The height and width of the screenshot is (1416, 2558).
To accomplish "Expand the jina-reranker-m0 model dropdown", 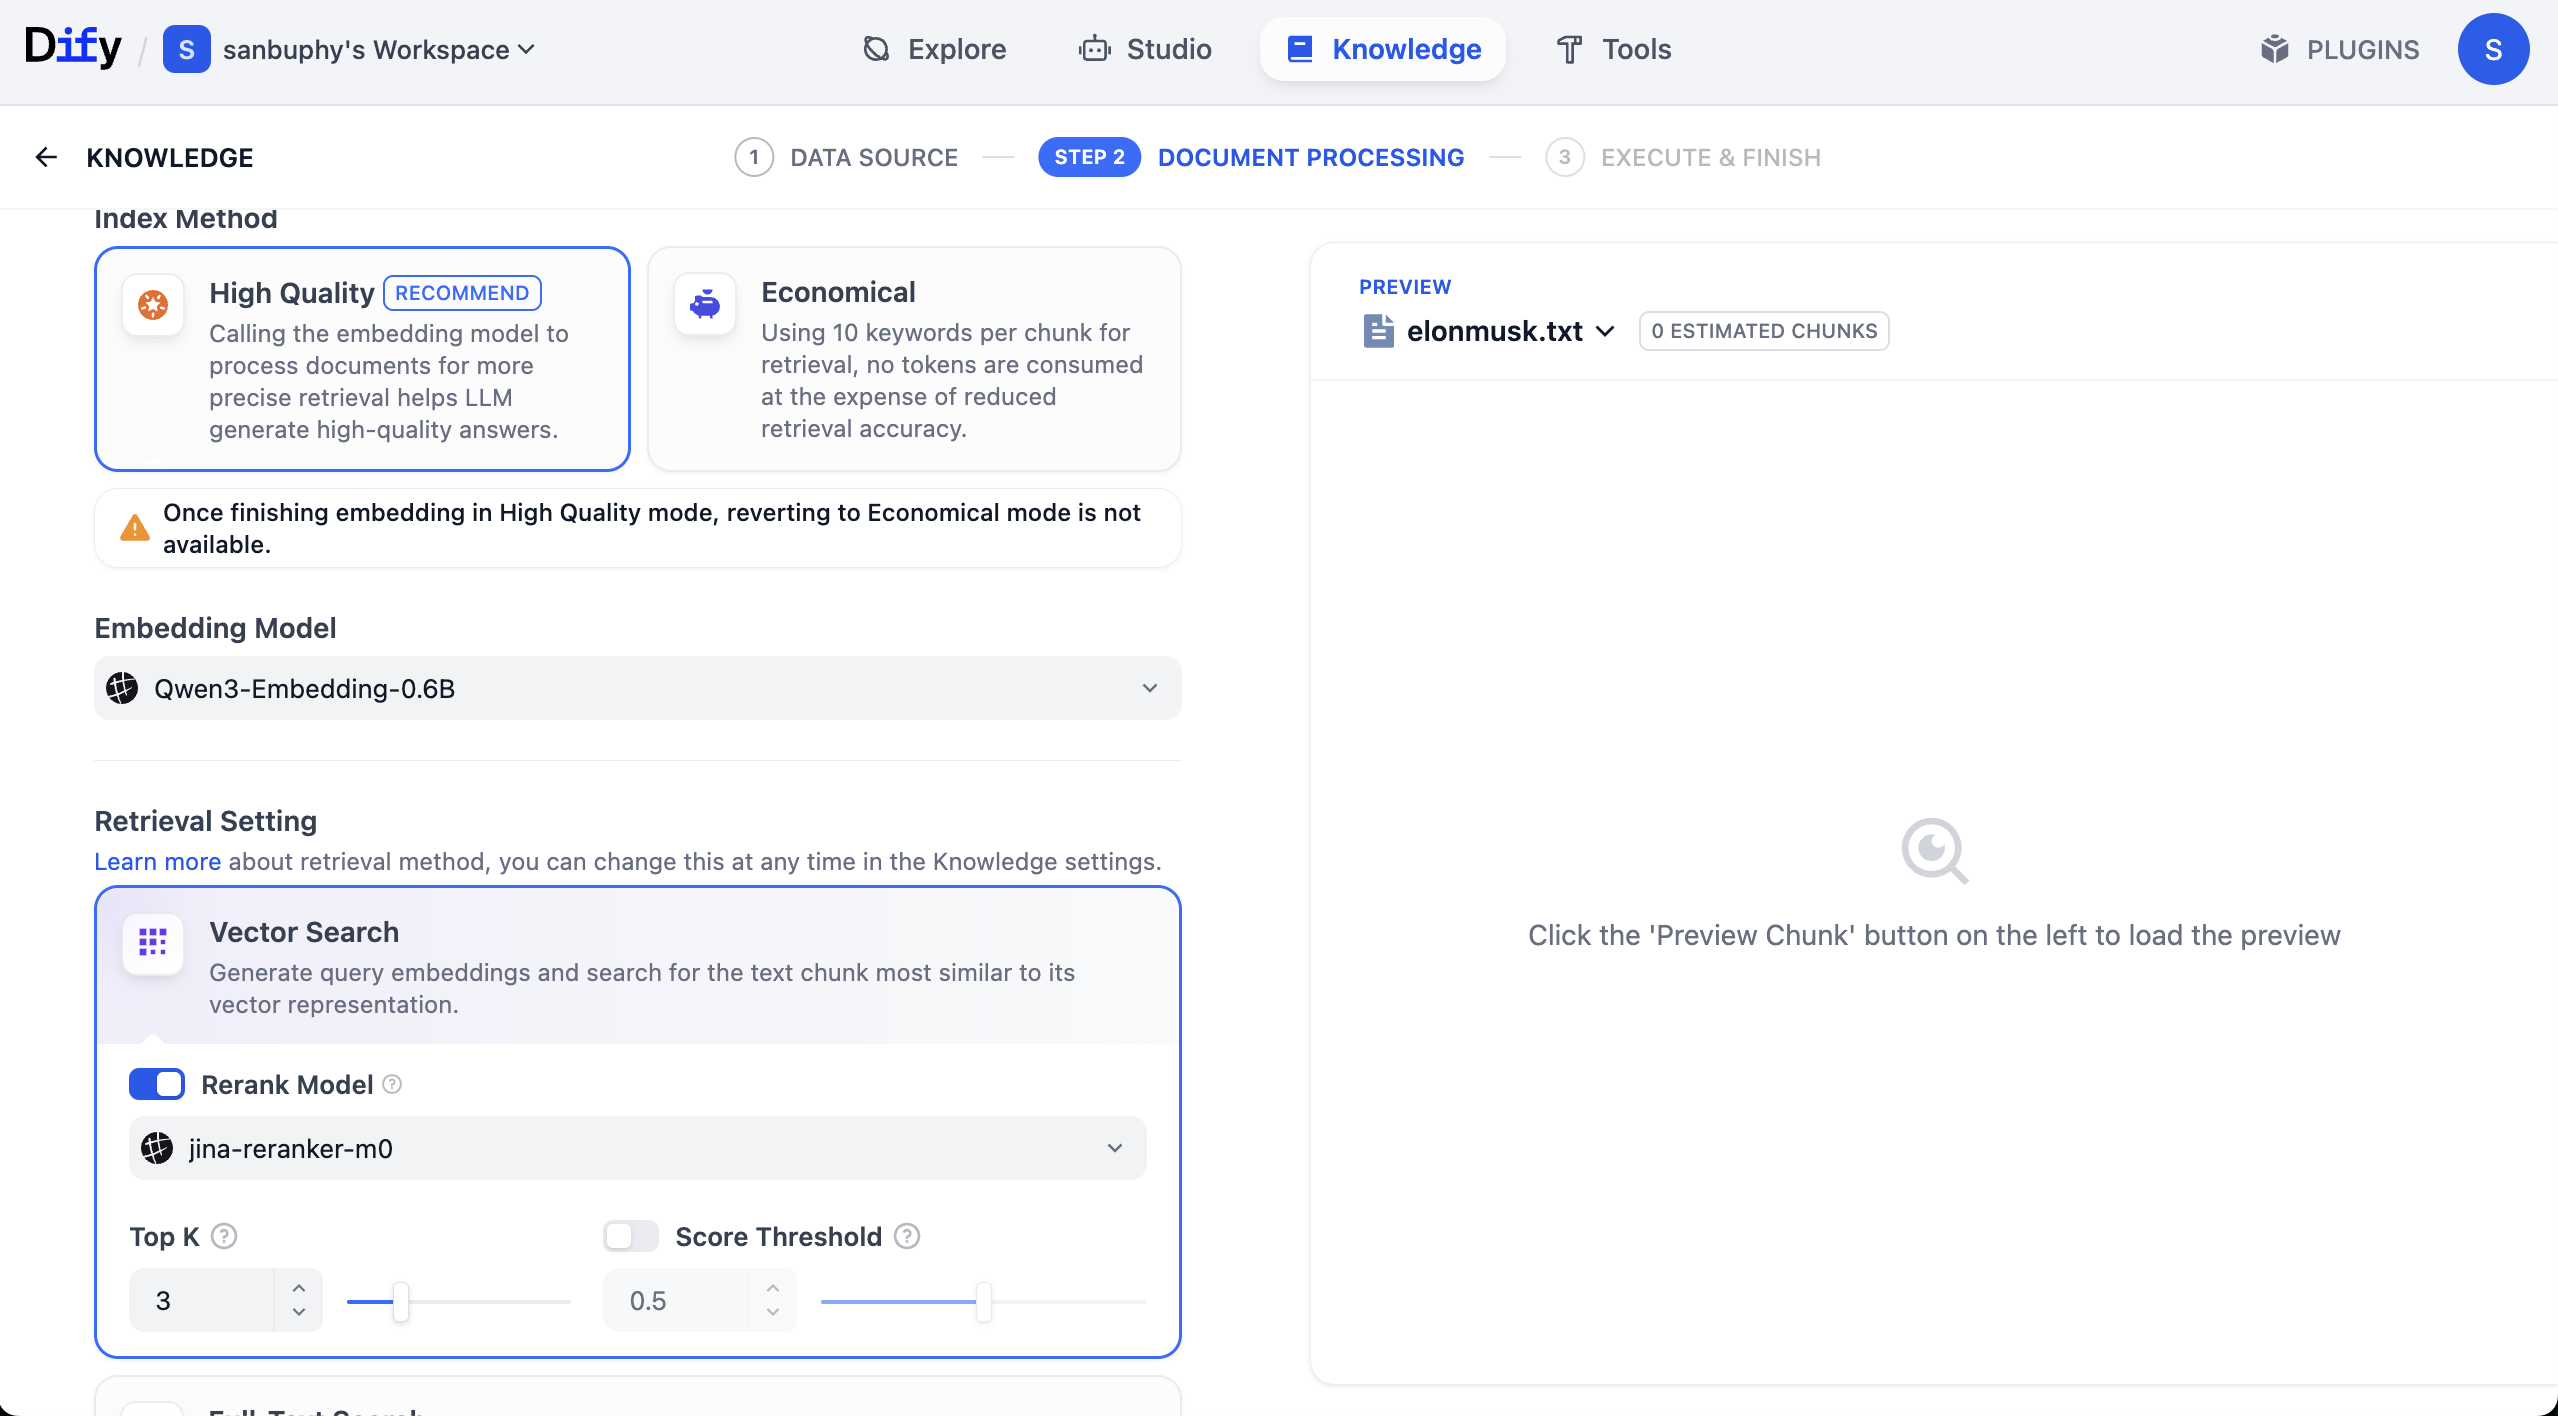I will (637, 1148).
